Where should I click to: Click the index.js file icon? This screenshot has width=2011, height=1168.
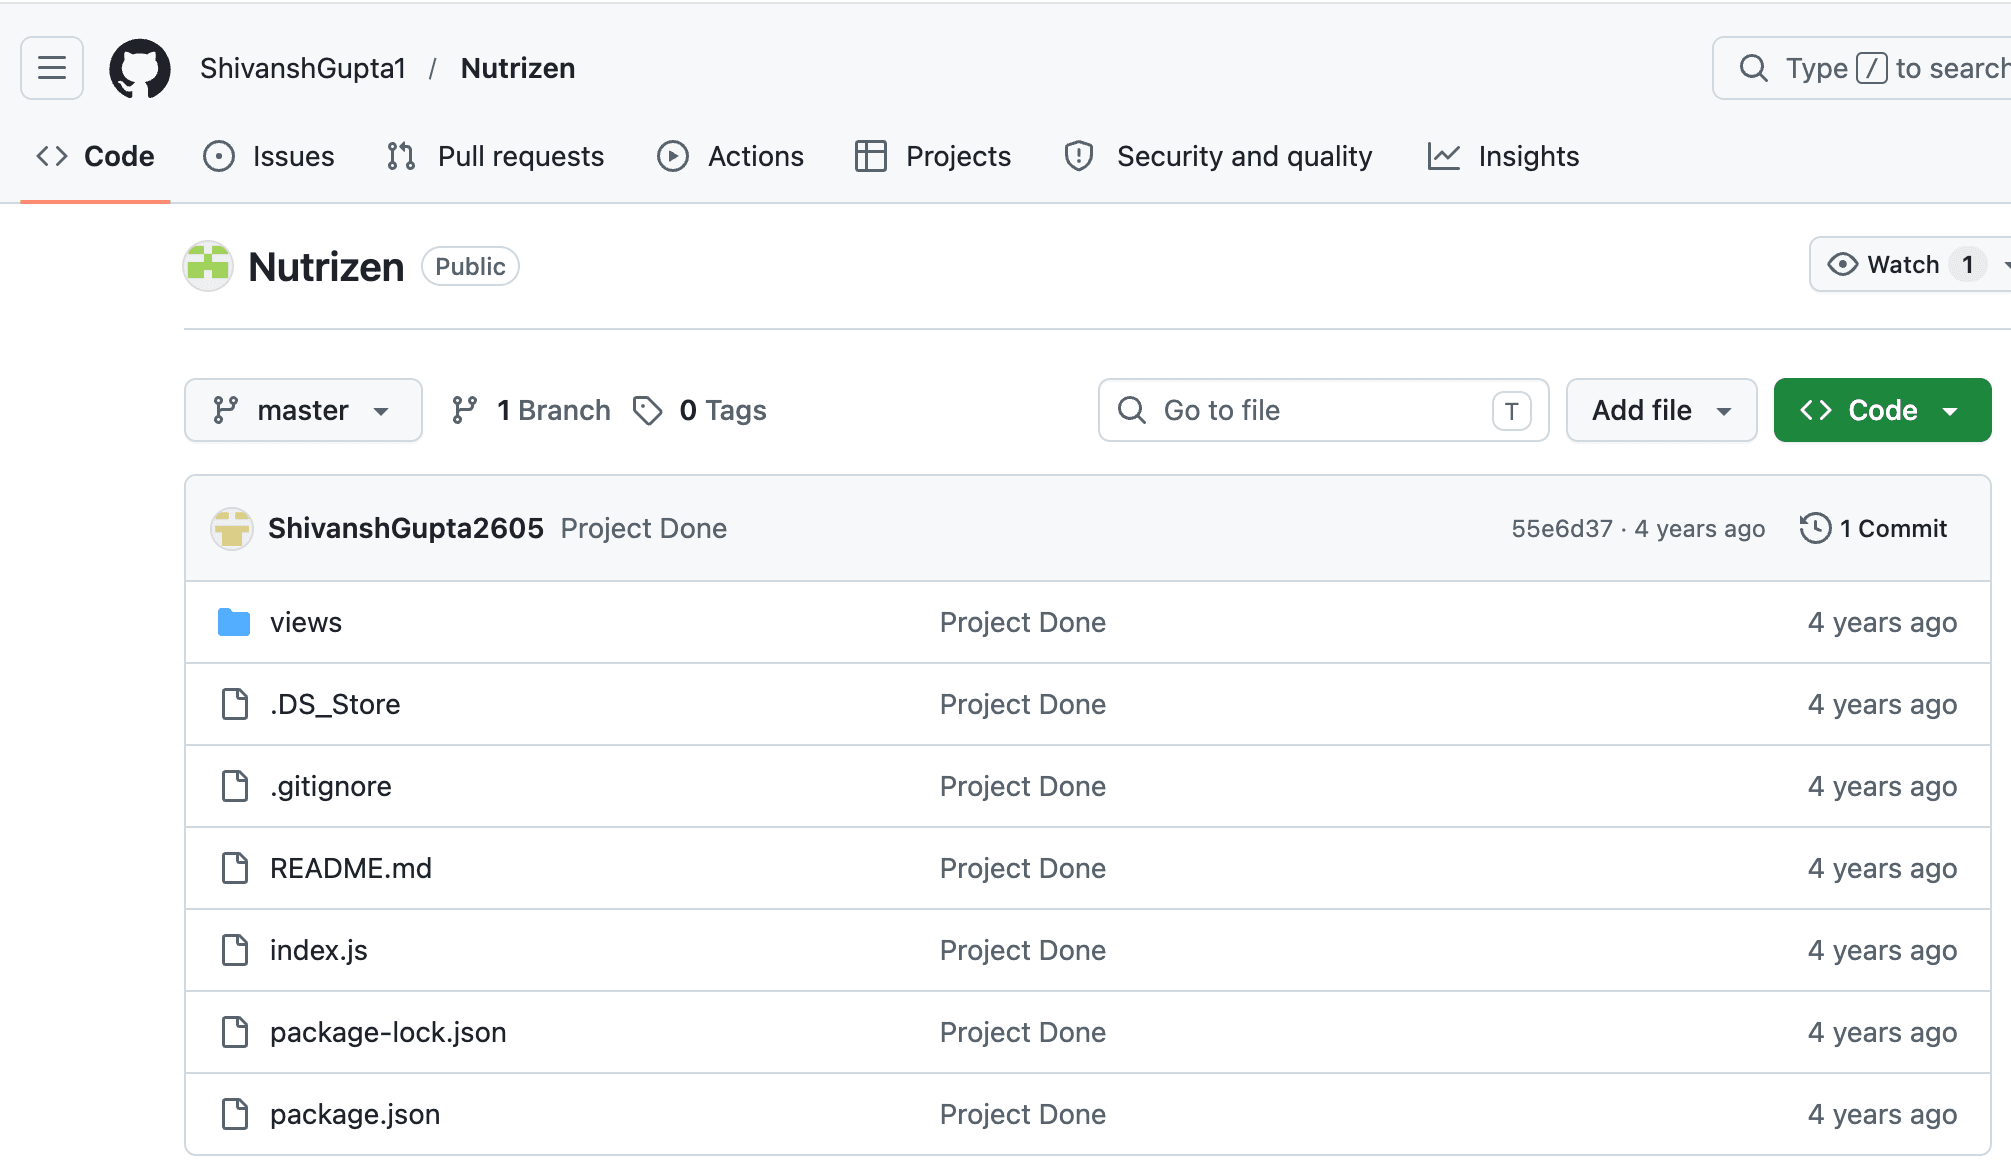click(x=235, y=950)
